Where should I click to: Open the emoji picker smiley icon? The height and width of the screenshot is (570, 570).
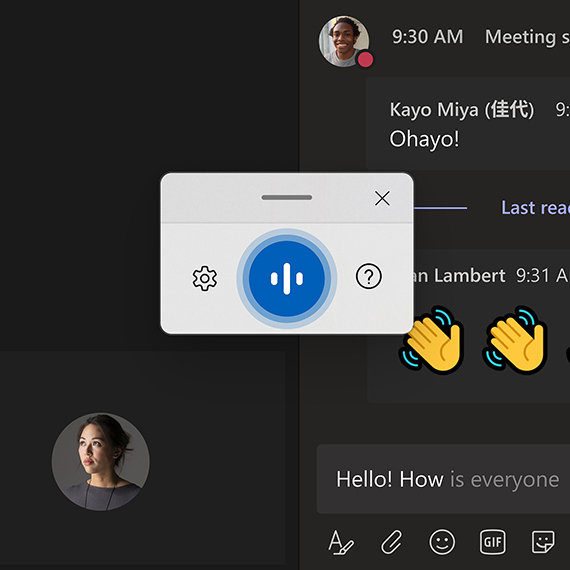tap(442, 542)
